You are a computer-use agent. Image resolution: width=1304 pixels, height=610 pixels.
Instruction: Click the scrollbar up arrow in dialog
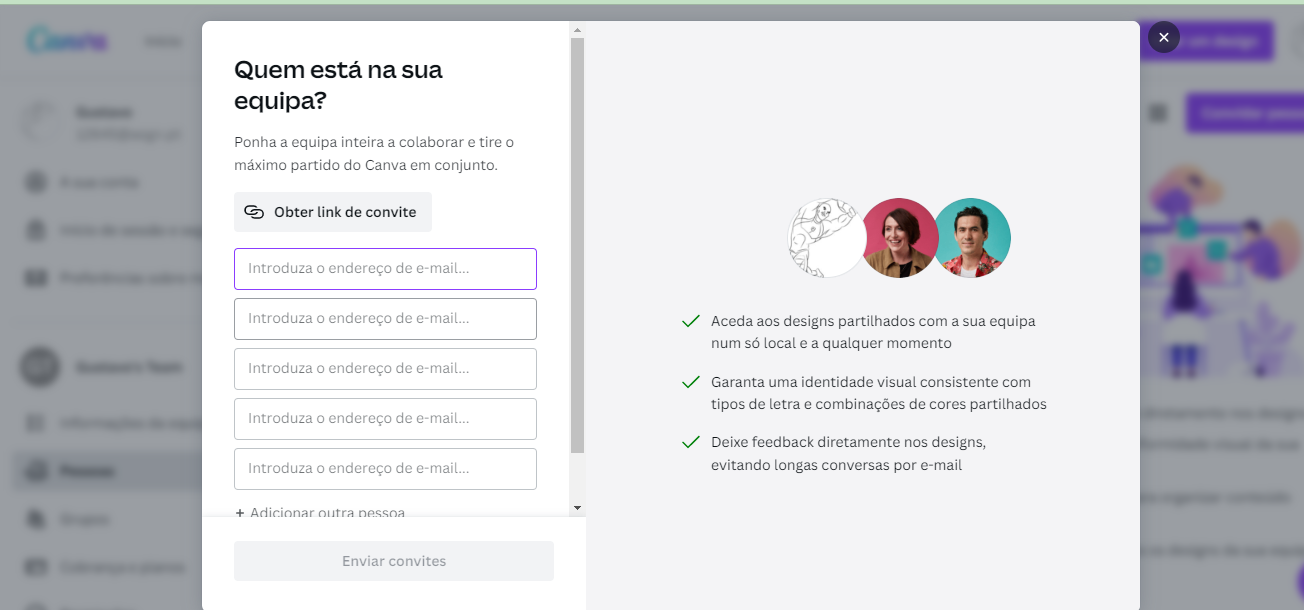point(577,30)
